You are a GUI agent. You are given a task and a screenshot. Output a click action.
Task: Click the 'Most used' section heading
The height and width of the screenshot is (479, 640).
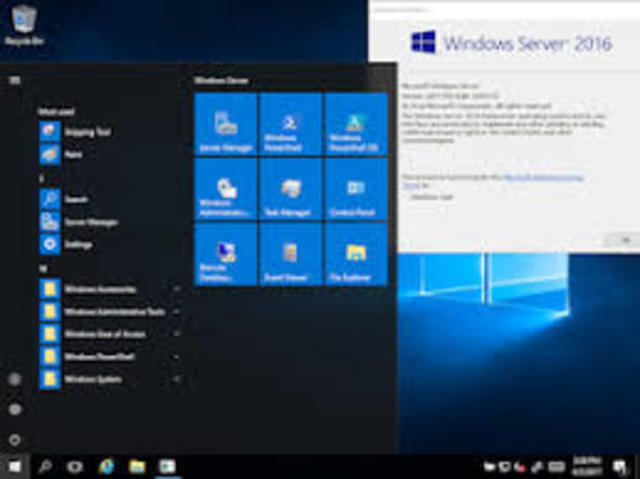pyautogui.click(x=56, y=111)
